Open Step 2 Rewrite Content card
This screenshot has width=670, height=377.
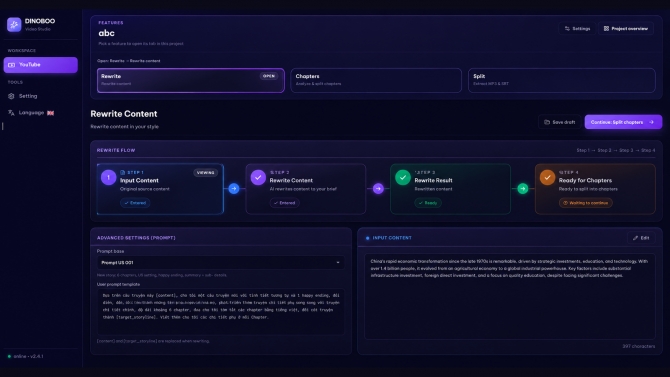[x=306, y=188]
